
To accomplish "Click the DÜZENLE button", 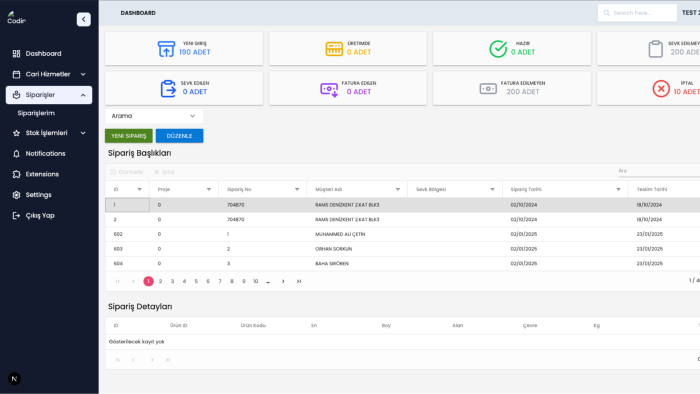I will click(x=179, y=136).
